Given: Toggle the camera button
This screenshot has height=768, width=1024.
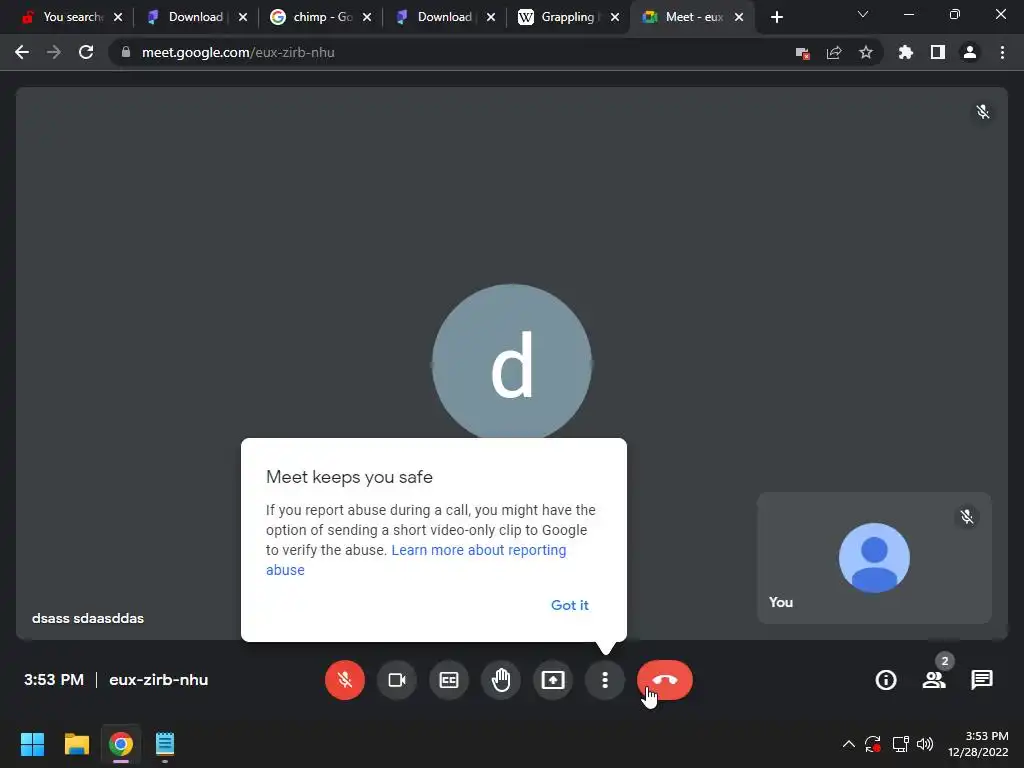Looking at the screenshot, I should click(x=396, y=680).
